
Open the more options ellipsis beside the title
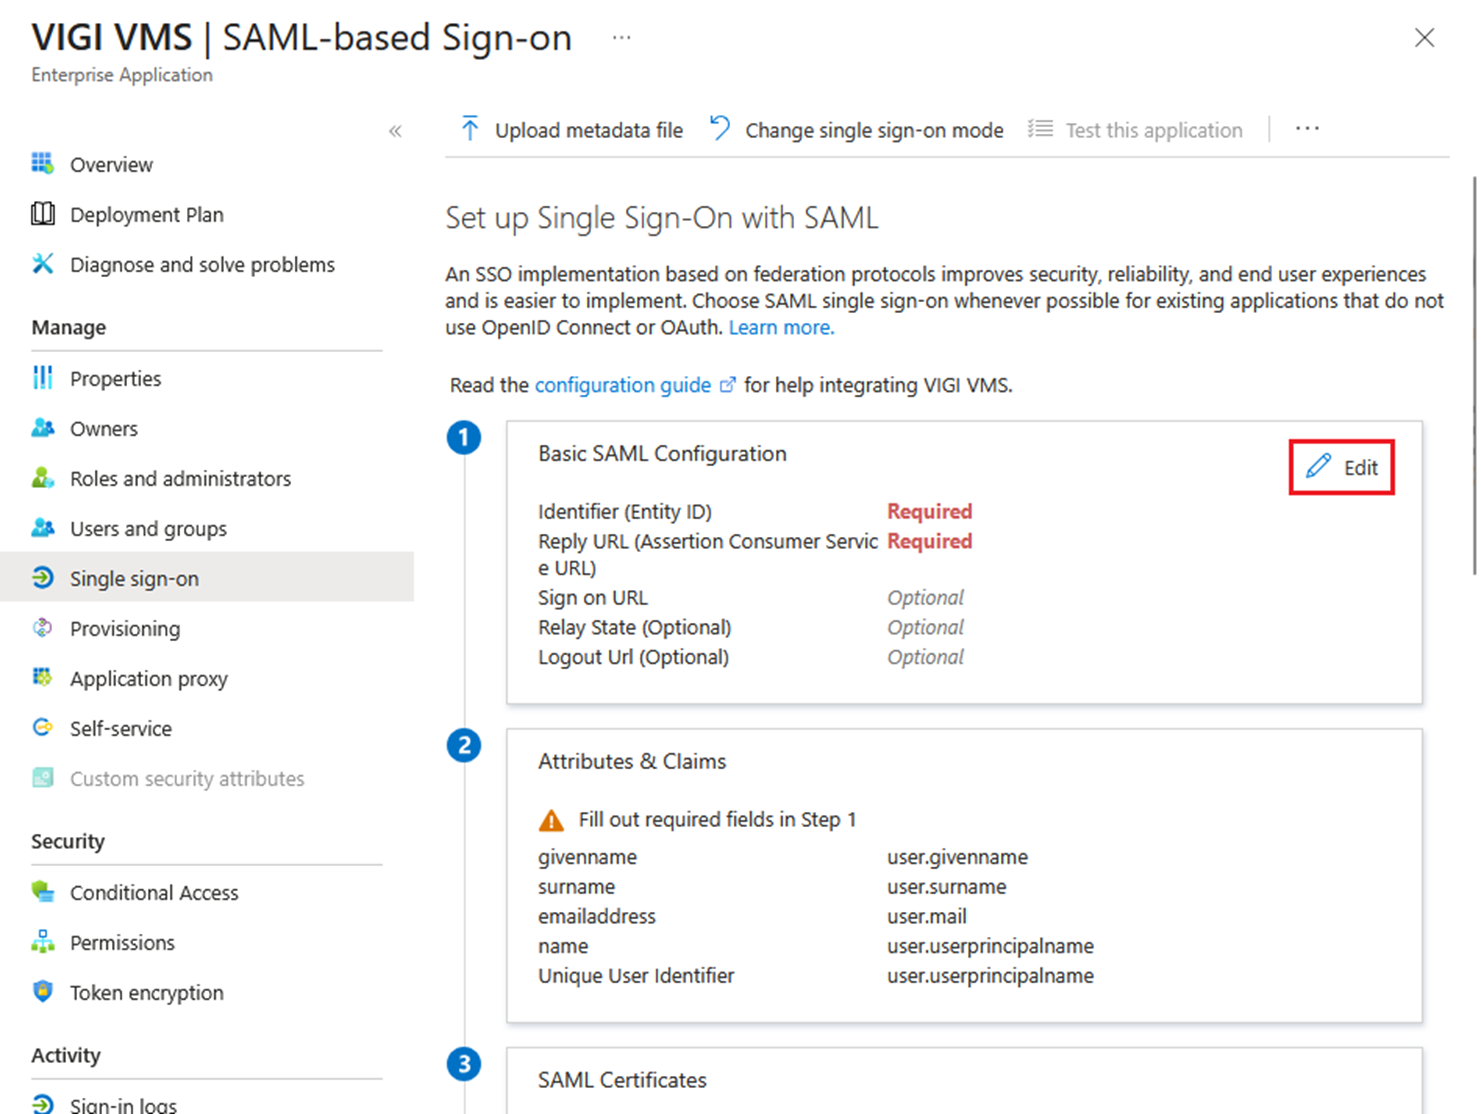coord(621,38)
